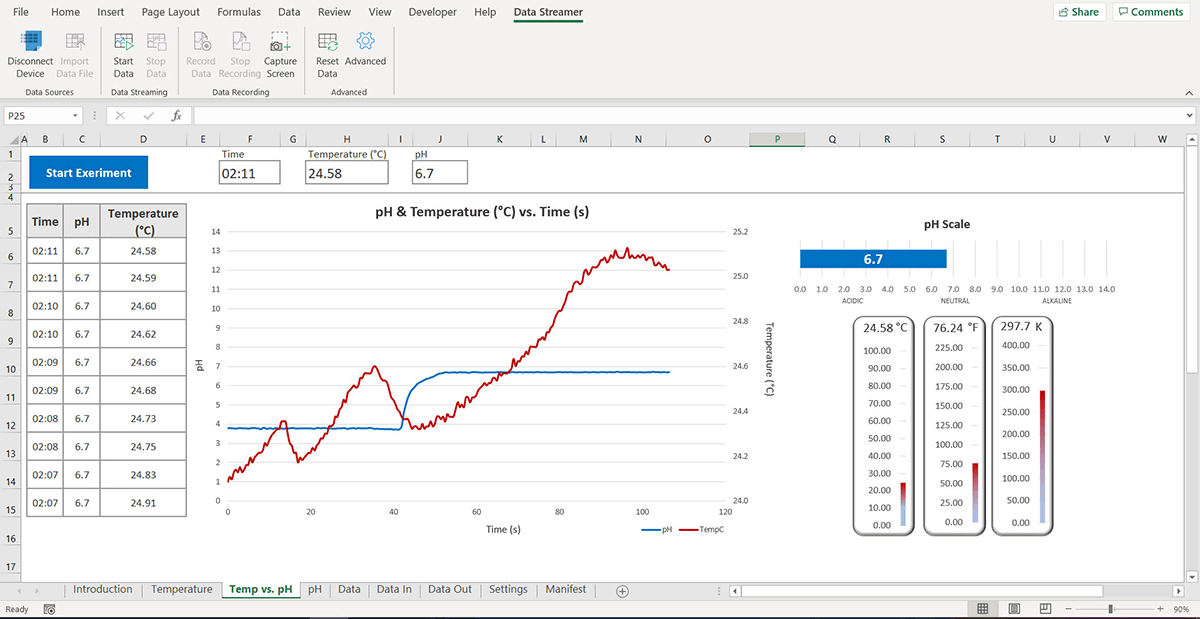The image size is (1200, 619).
Task: Open the Insert ribbon tab
Action: [111, 12]
